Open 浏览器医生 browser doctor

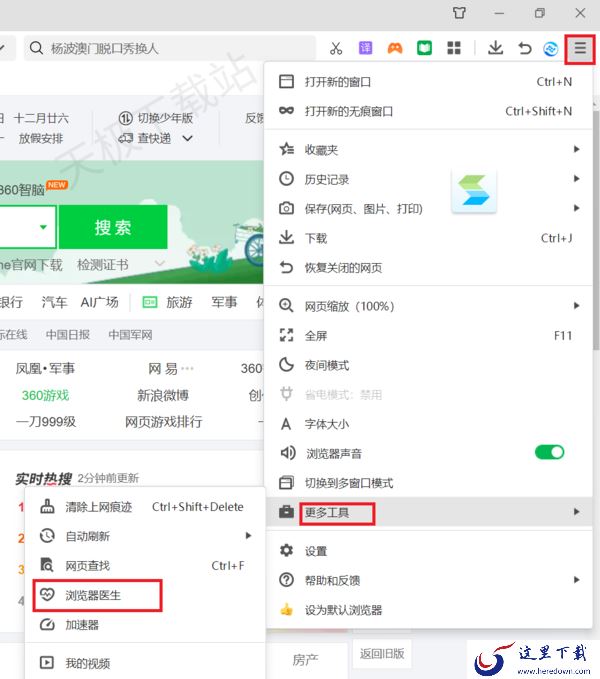point(145,595)
